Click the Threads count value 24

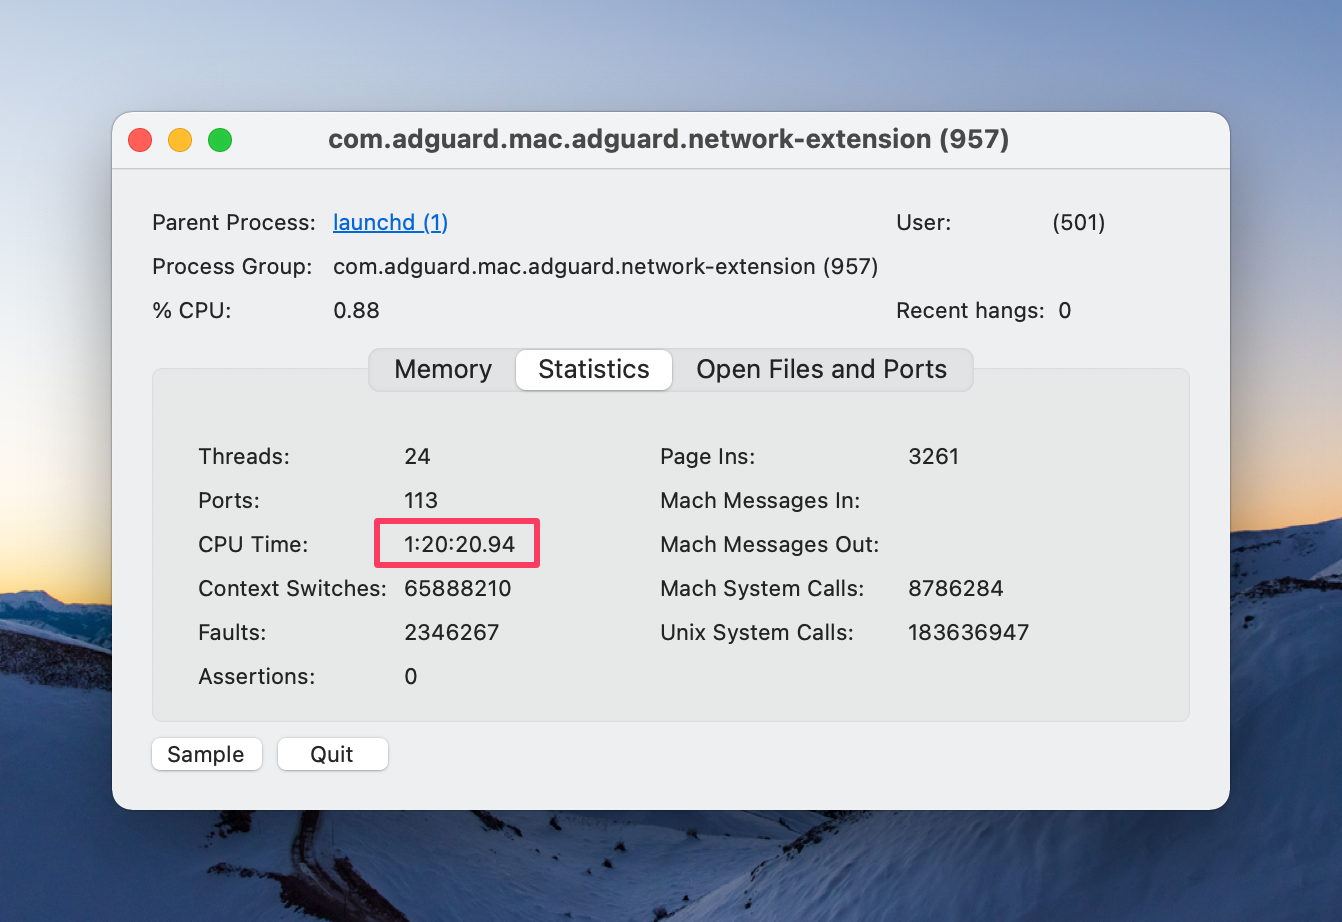point(417,456)
